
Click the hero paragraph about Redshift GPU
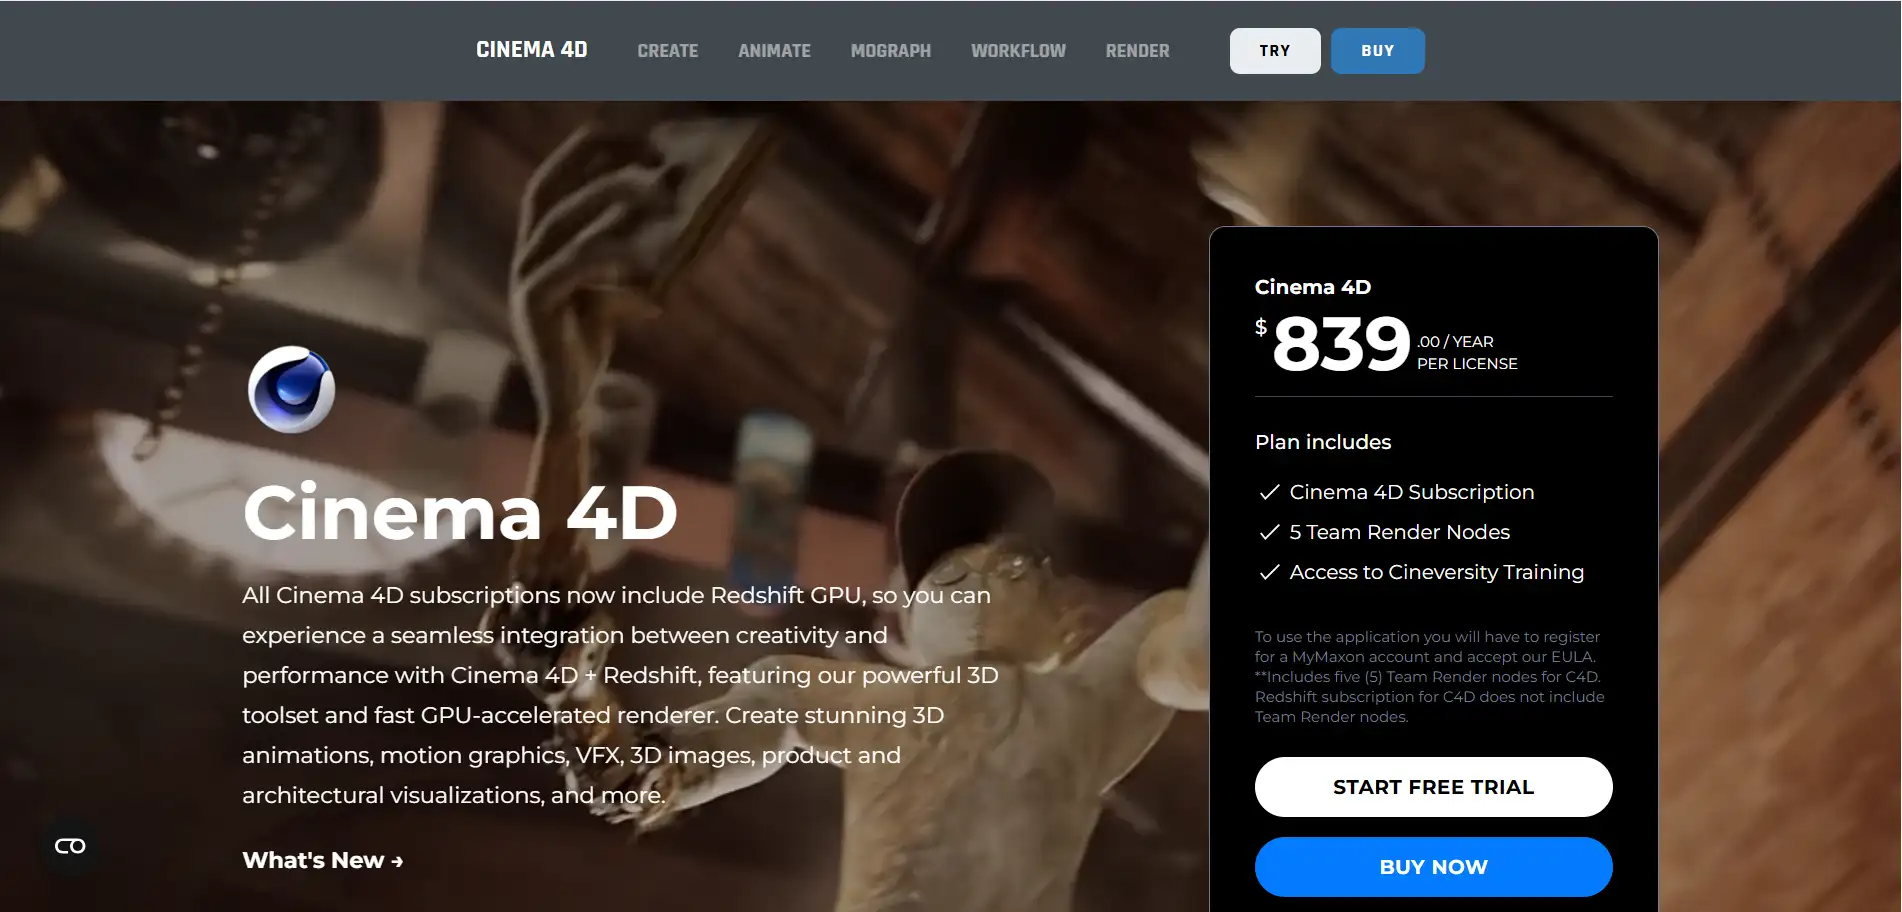point(620,695)
